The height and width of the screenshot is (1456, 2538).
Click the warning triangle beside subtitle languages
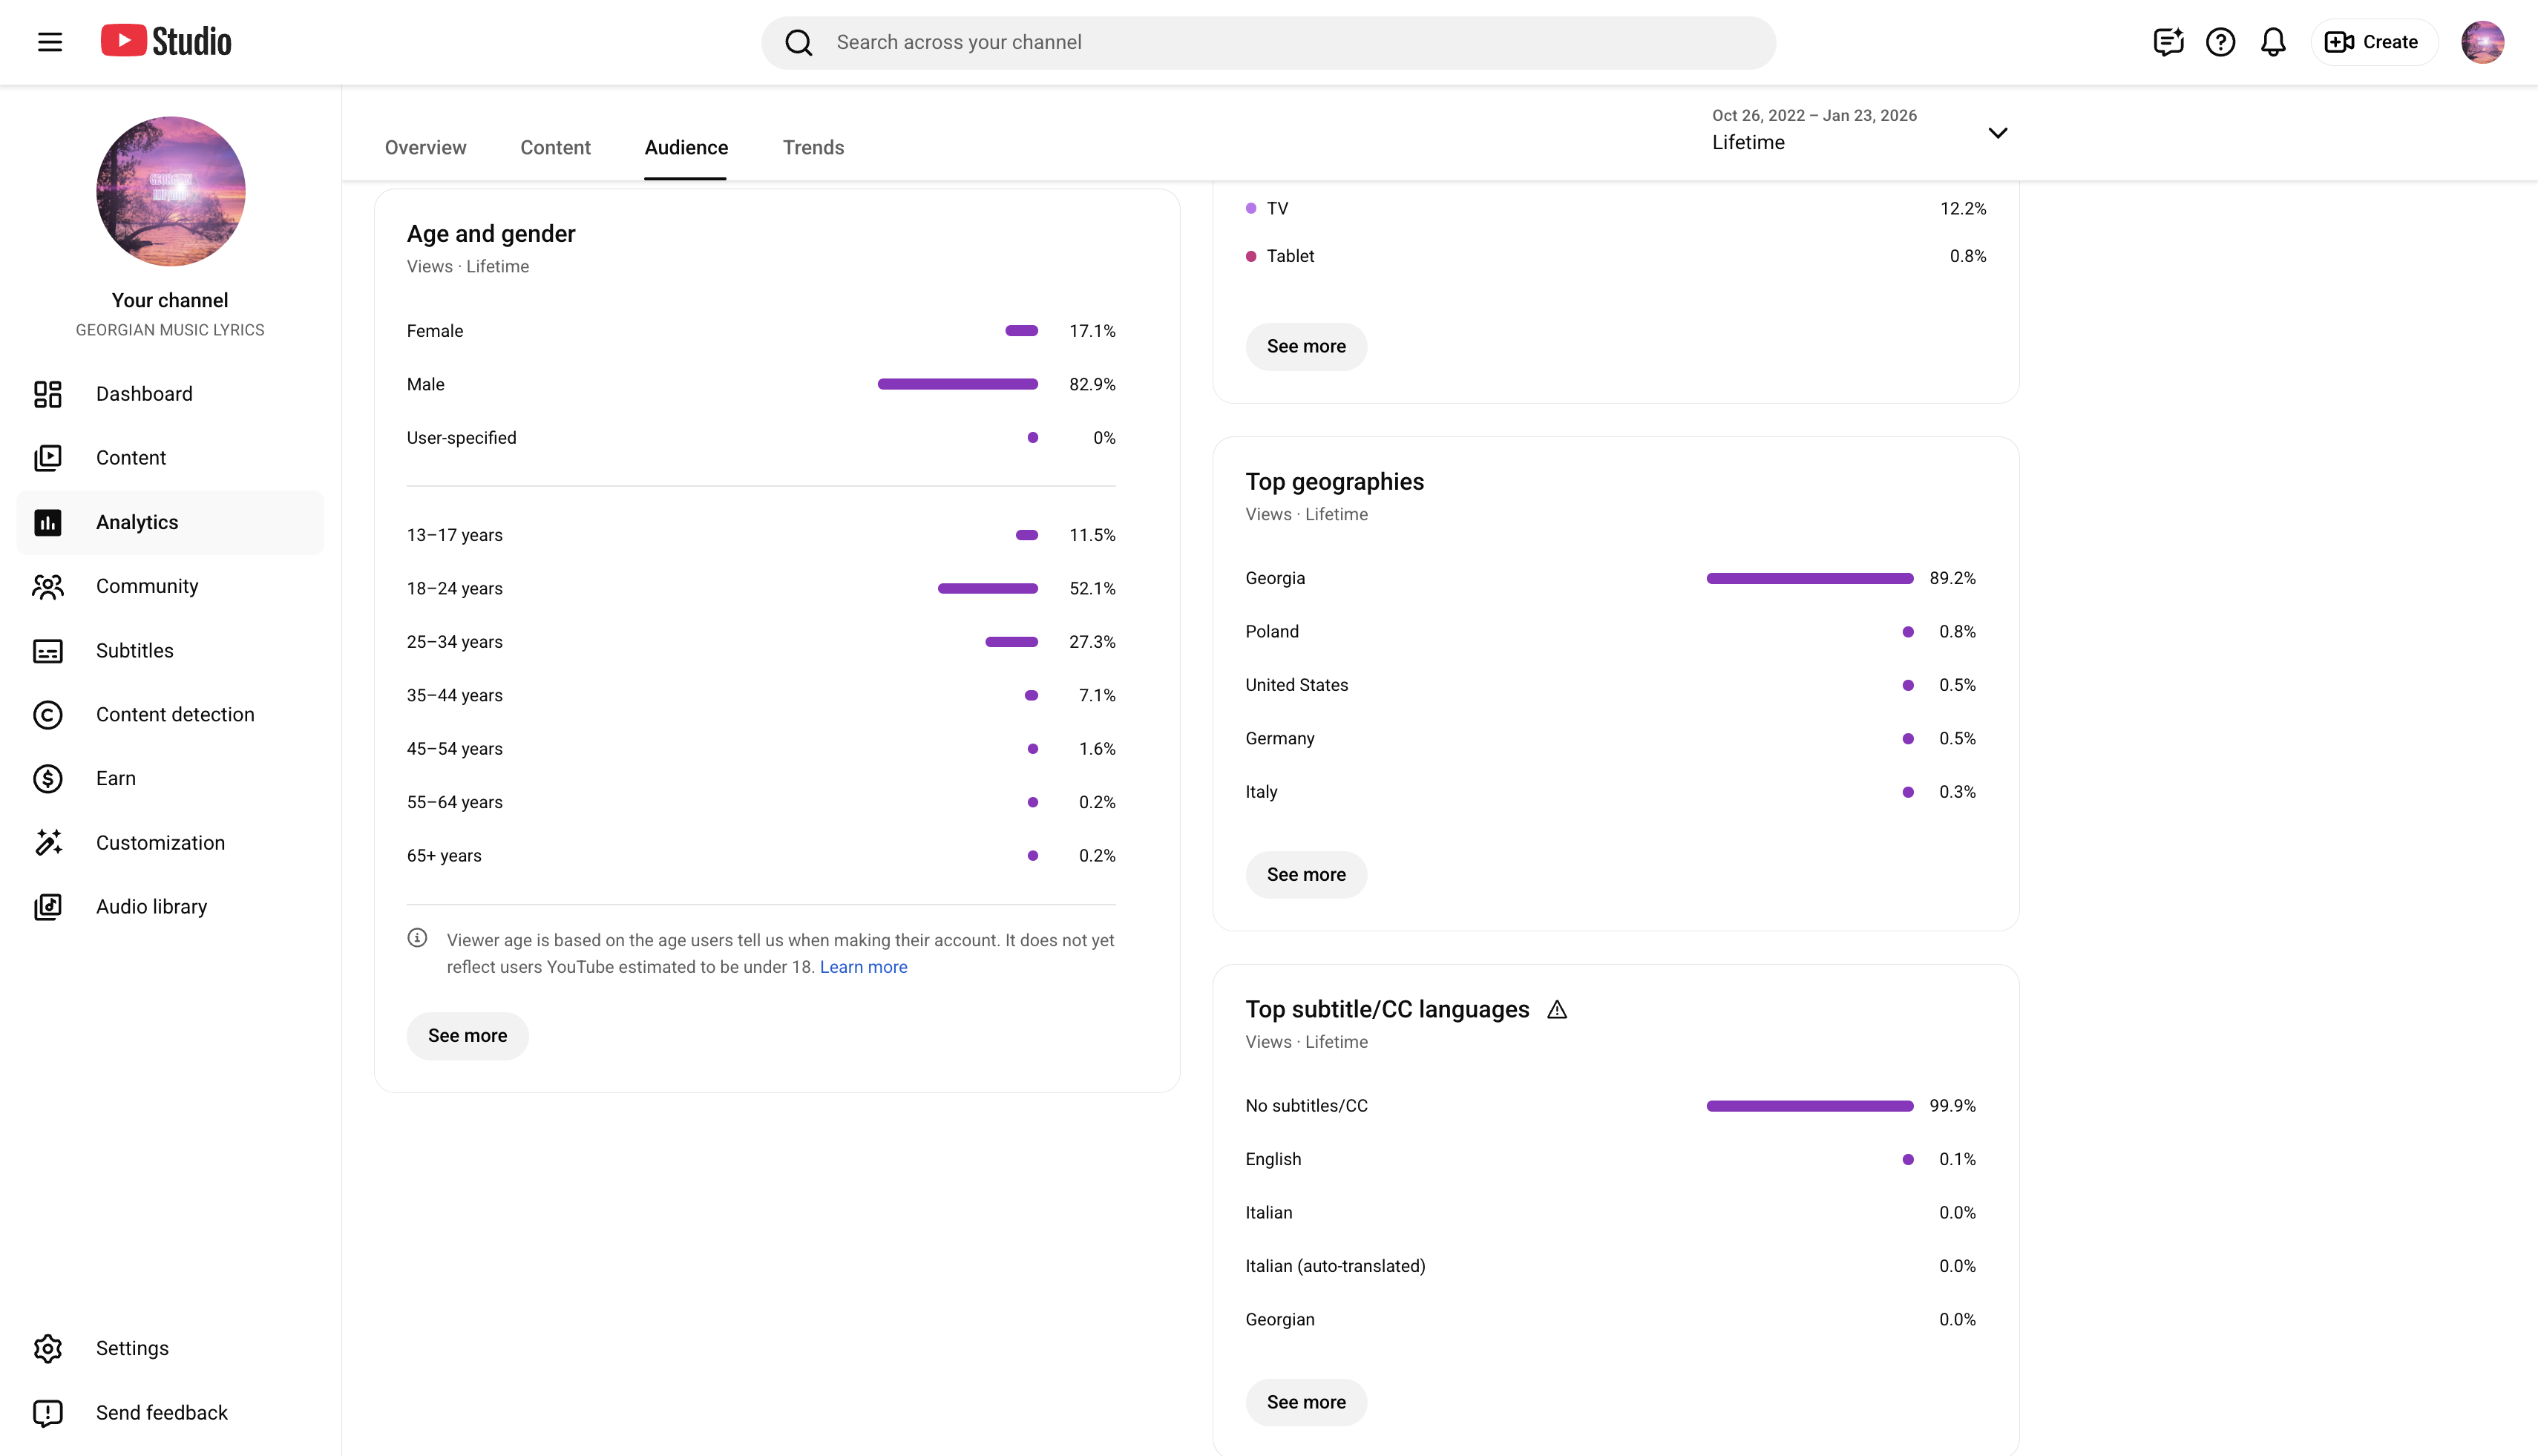tap(1557, 1010)
